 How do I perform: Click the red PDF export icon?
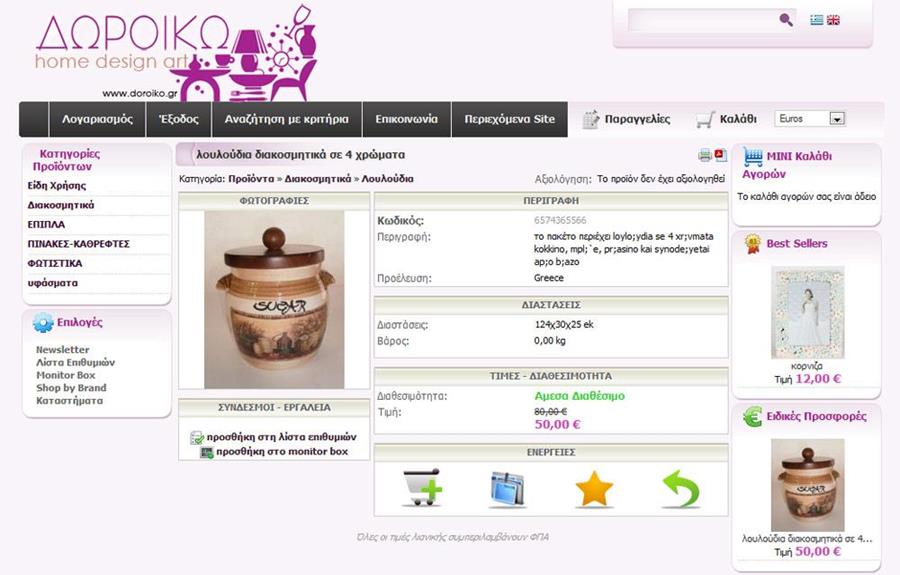pos(720,155)
